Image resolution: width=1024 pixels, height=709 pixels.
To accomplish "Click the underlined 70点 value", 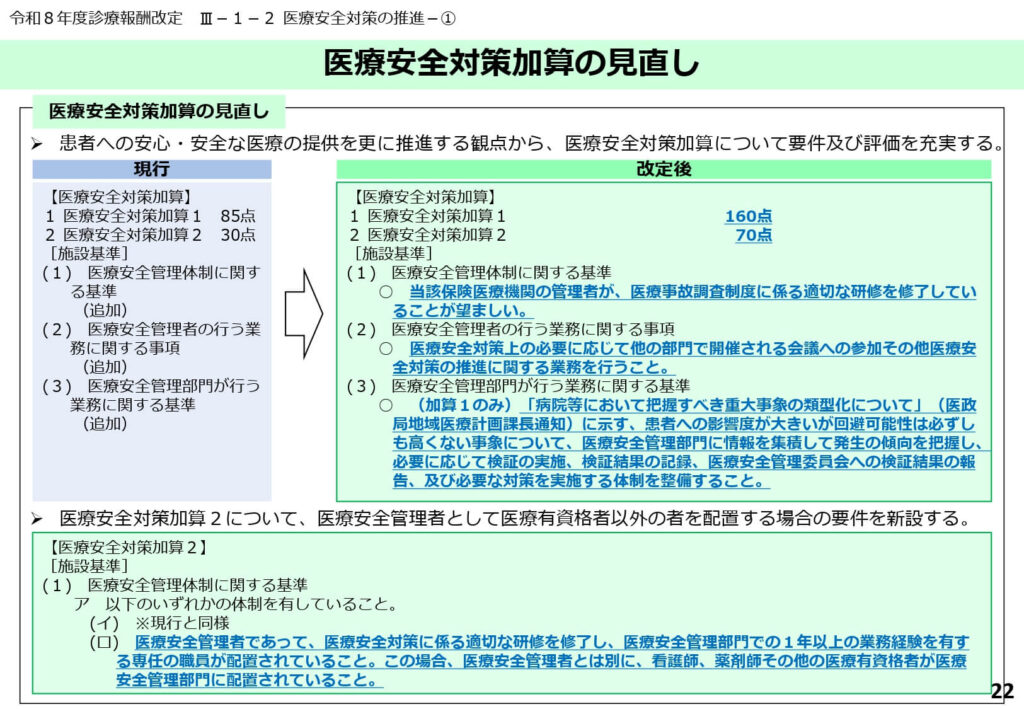I will pyautogui.click(x=753, y=235).
